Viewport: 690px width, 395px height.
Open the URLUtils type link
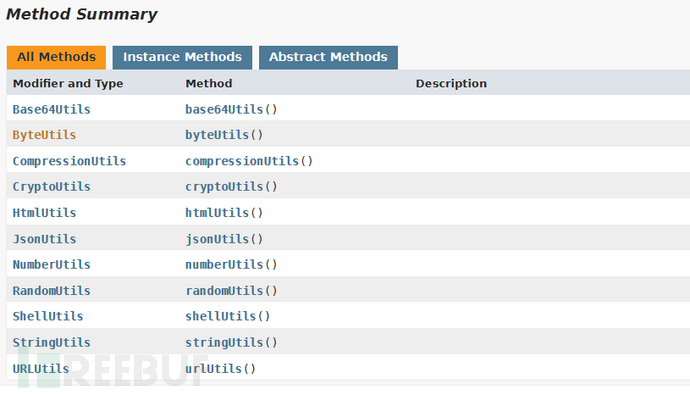pos(41,369)
